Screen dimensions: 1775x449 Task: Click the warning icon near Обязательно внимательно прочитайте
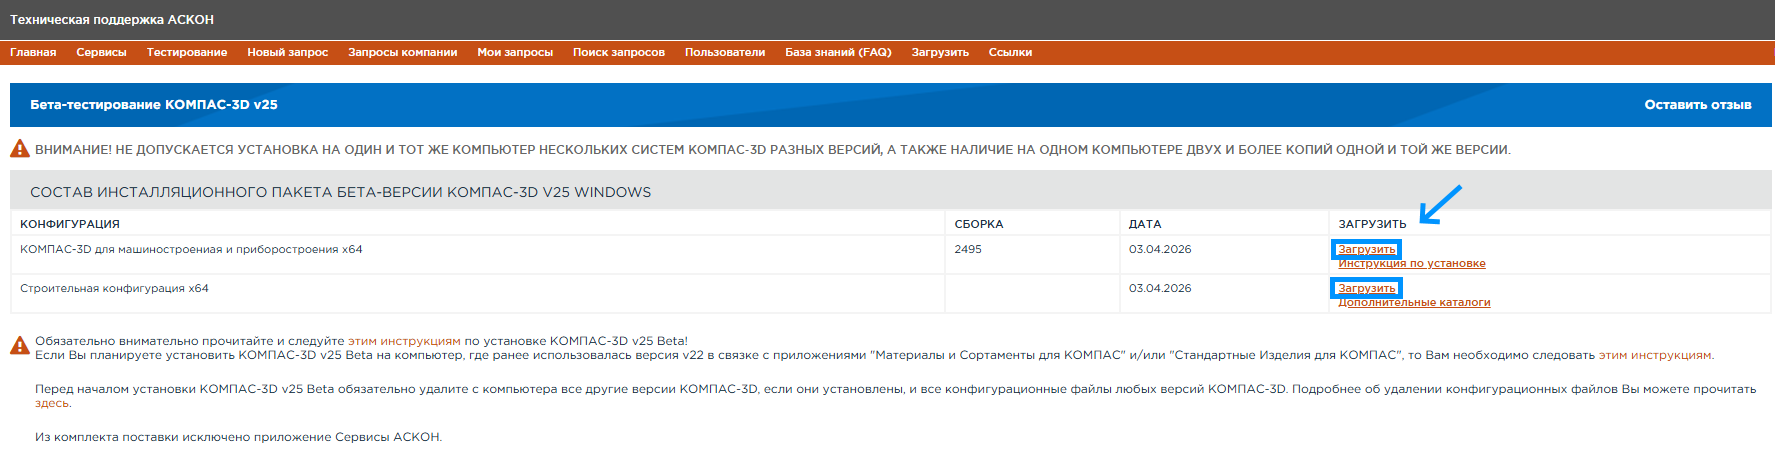20,346
